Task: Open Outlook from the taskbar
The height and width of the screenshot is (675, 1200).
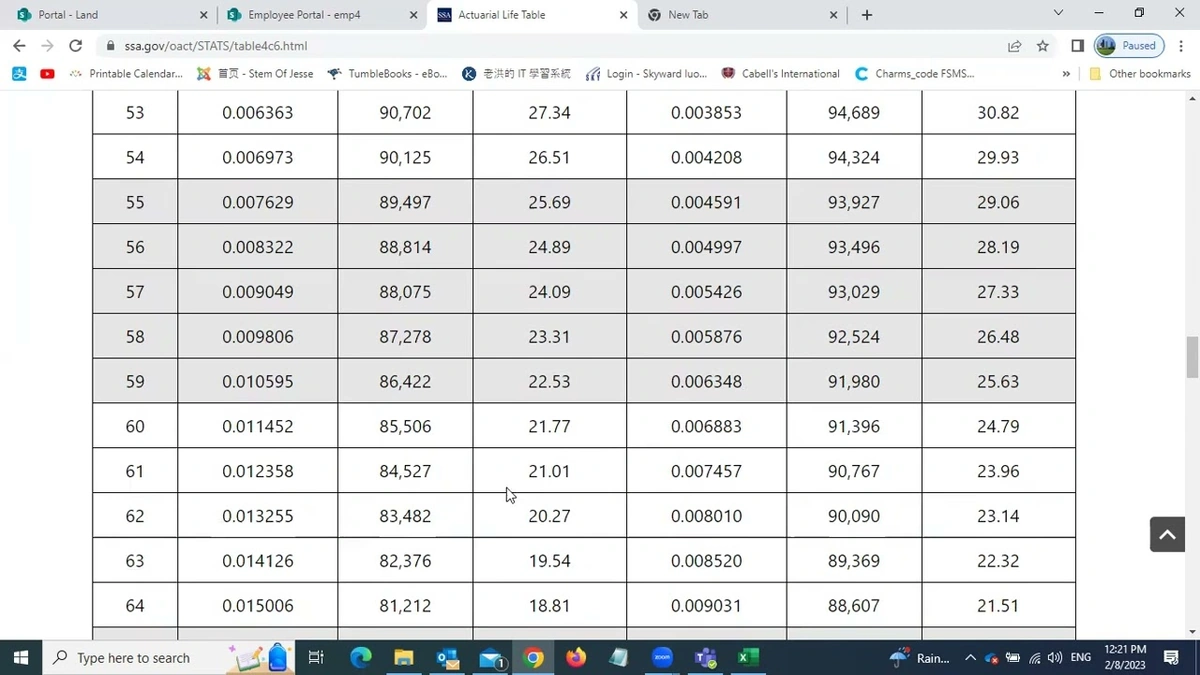Action: pyautogui.click(x=446, y=657)
